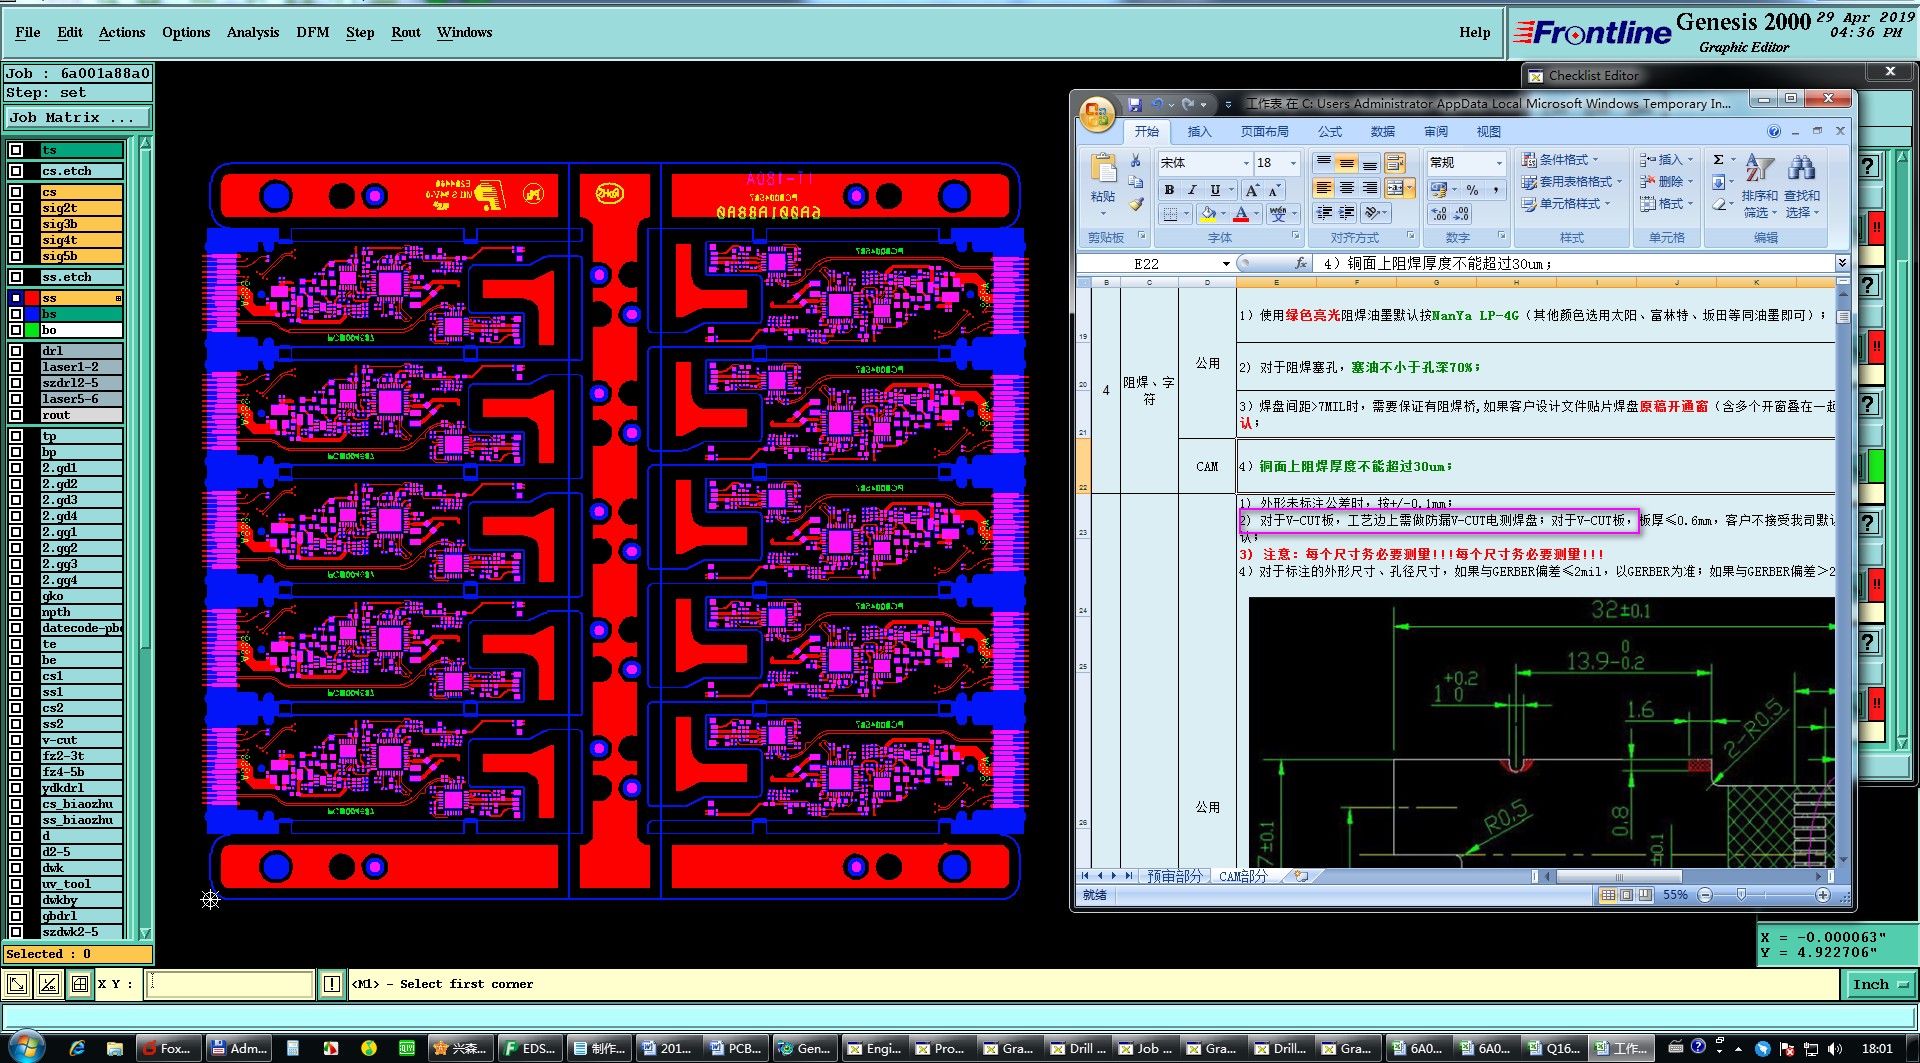Screen dimensions: 1920x1063
Task: Open the DFM menu
Action: (x=313, y=33)
